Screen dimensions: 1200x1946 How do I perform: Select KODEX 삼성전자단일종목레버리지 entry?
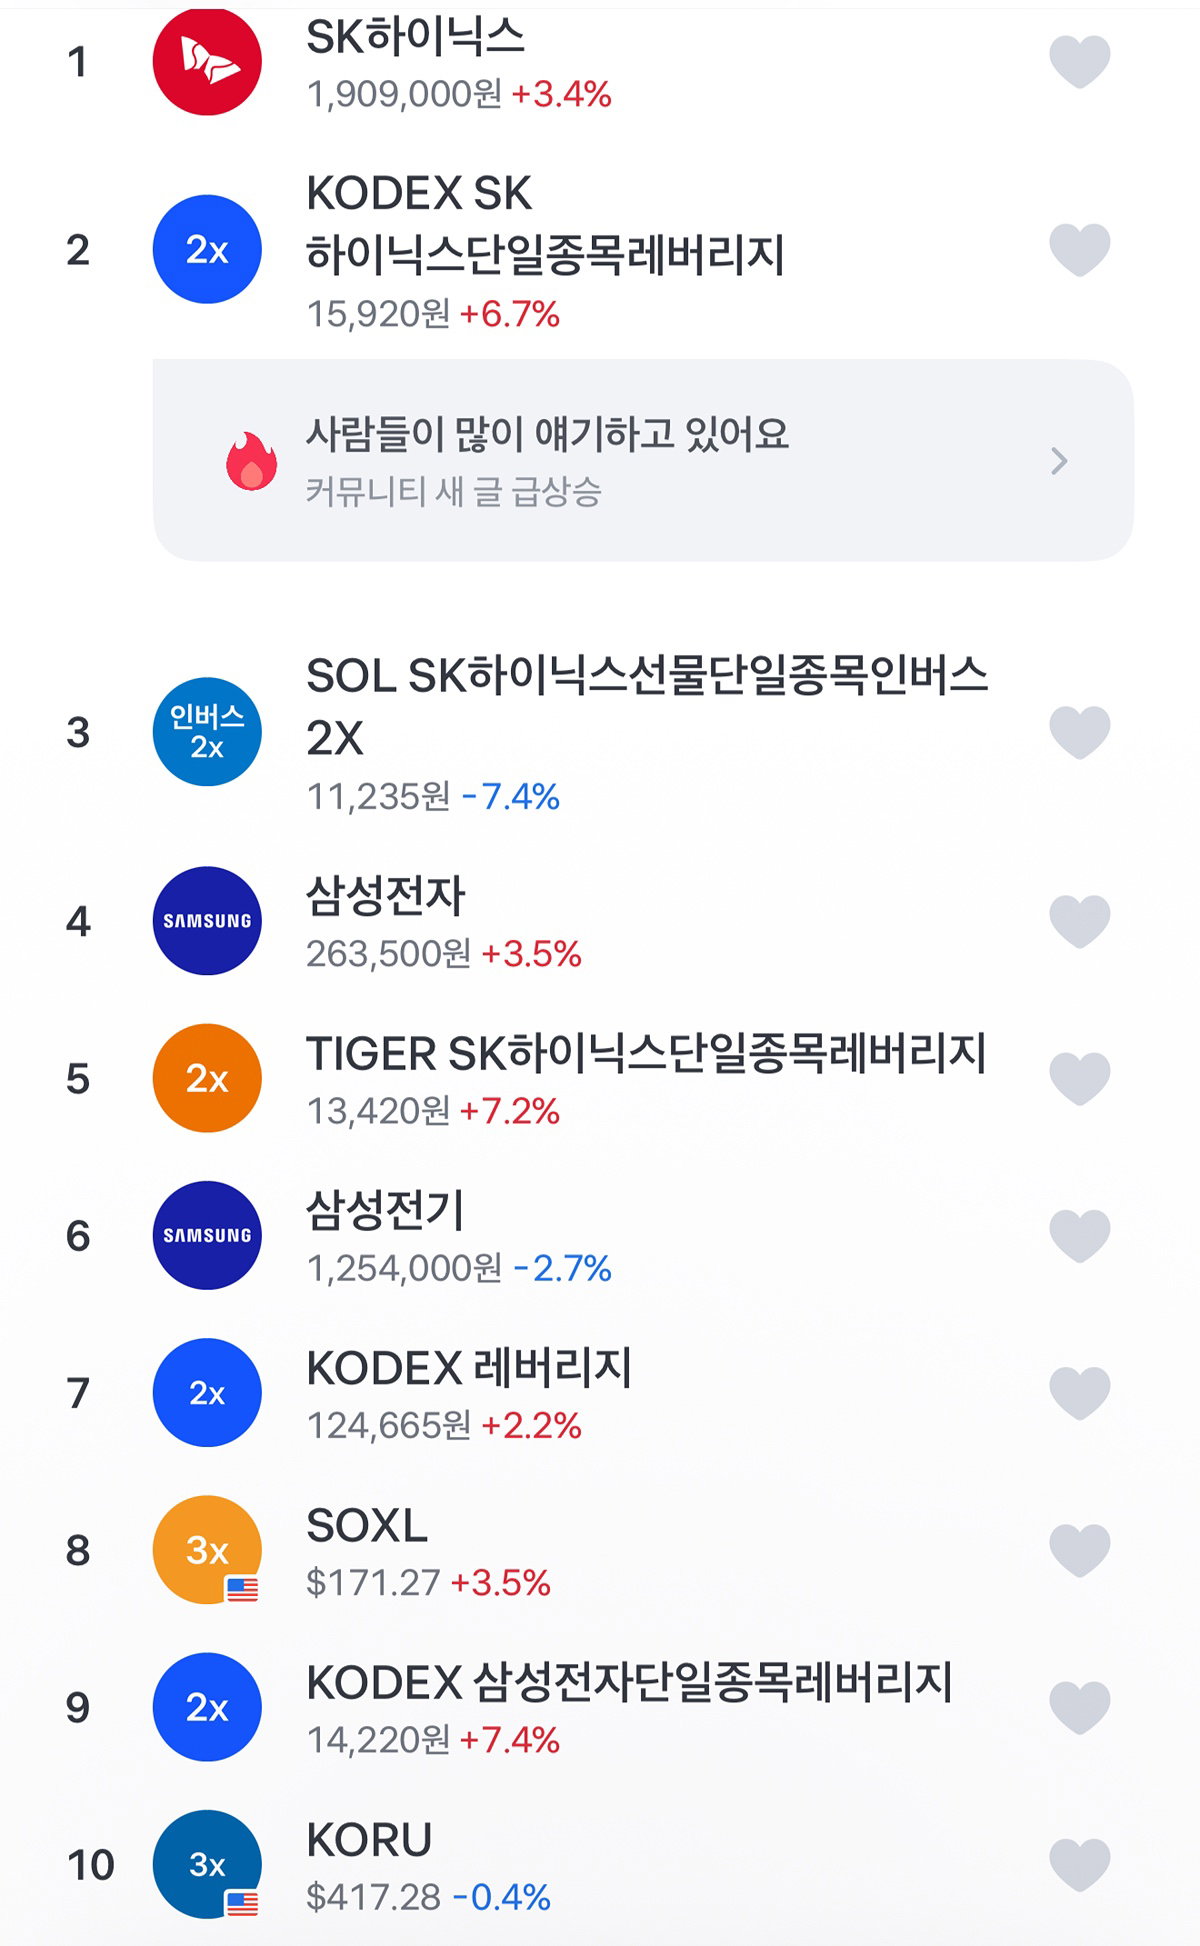point(600,1707)
